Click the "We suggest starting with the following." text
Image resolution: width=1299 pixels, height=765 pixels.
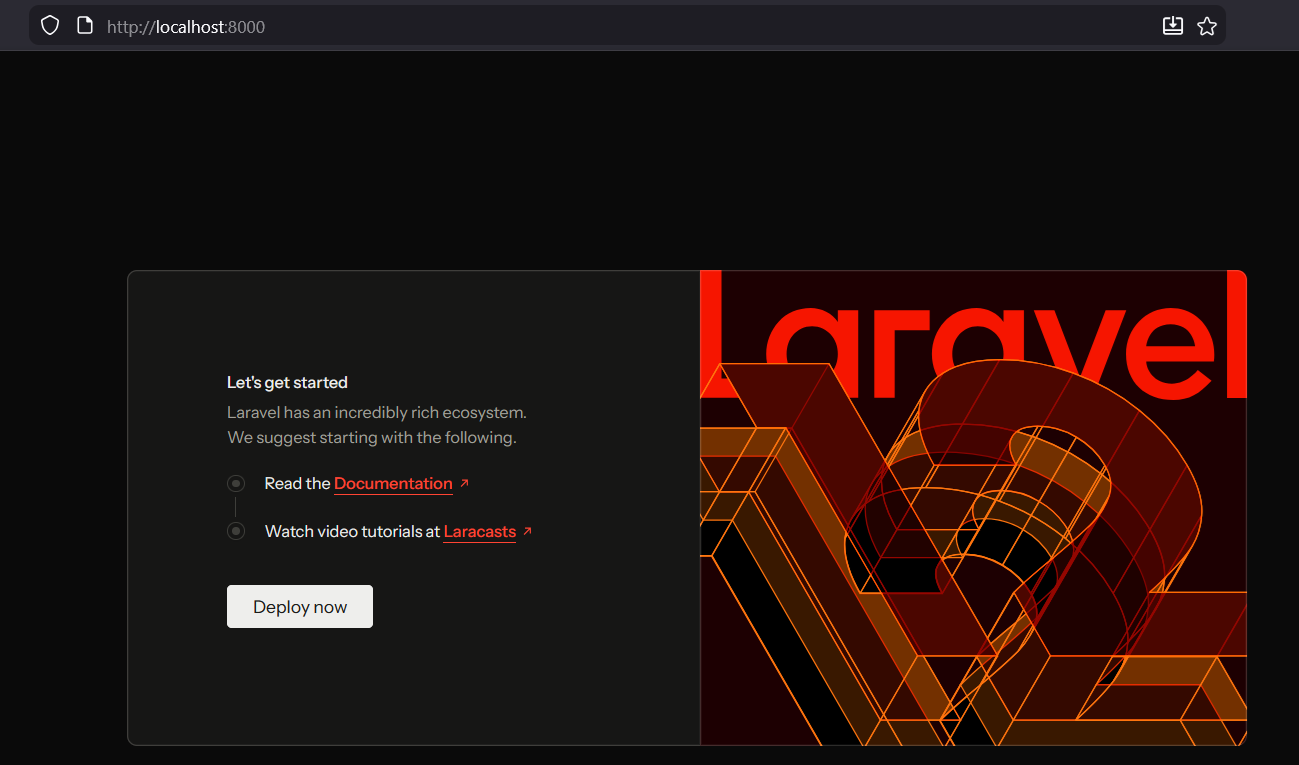(x=372, y=438)
